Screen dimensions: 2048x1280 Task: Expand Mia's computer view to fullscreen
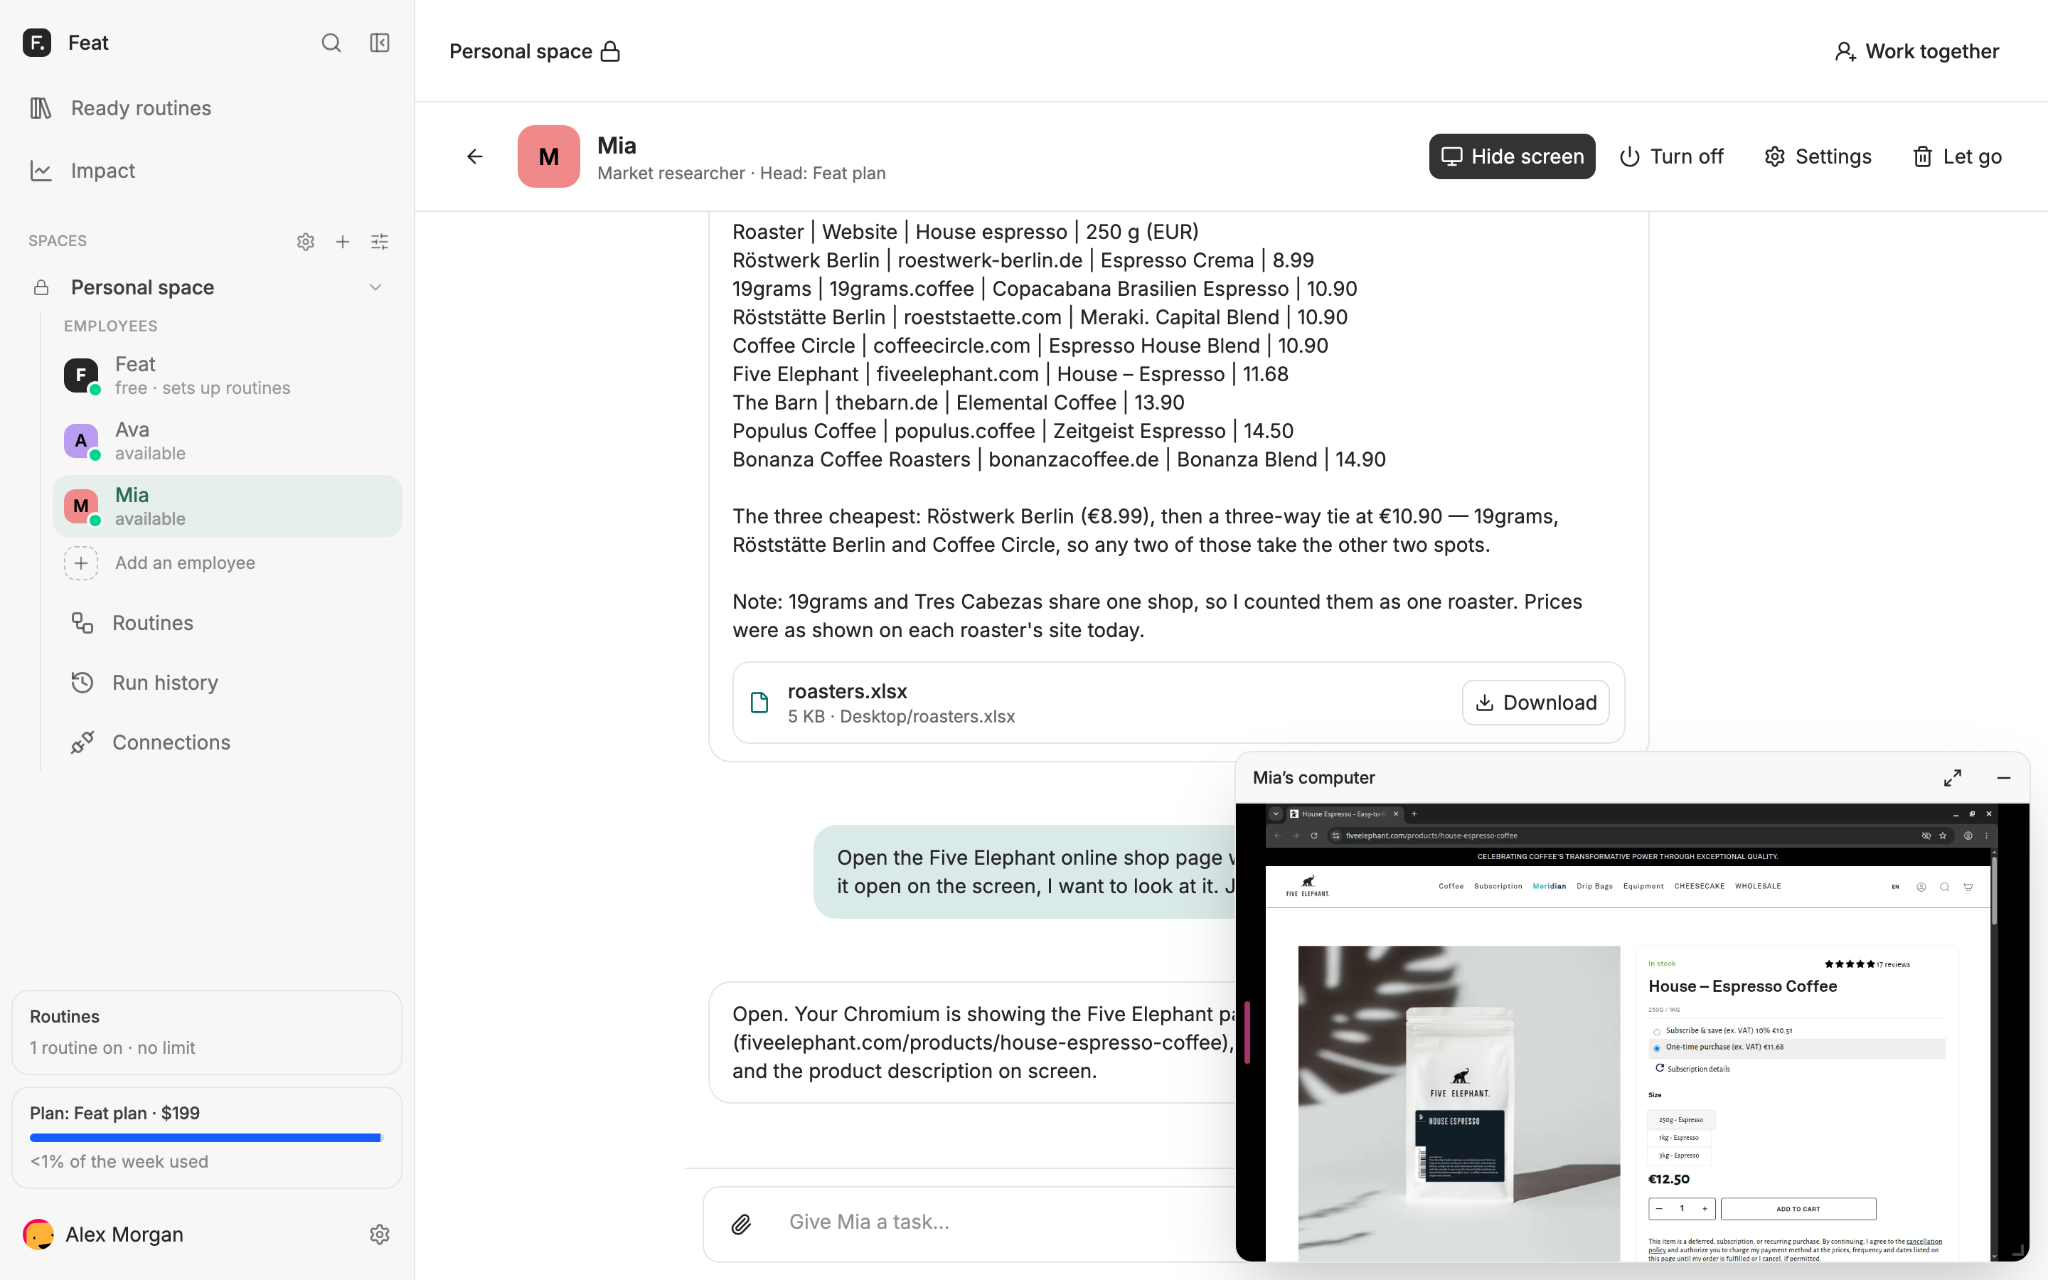coord(1953,778)
